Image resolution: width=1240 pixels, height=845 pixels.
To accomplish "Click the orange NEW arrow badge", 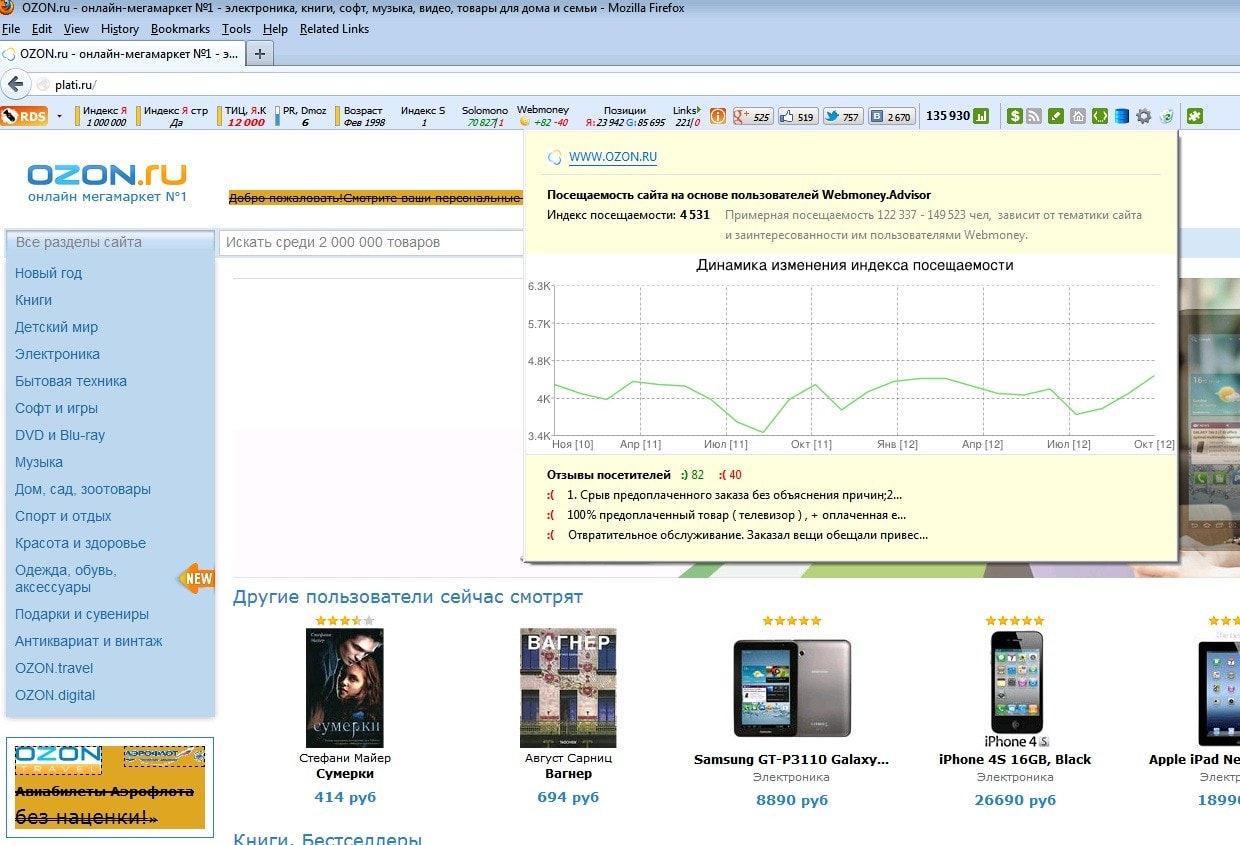I will [196, 578].
